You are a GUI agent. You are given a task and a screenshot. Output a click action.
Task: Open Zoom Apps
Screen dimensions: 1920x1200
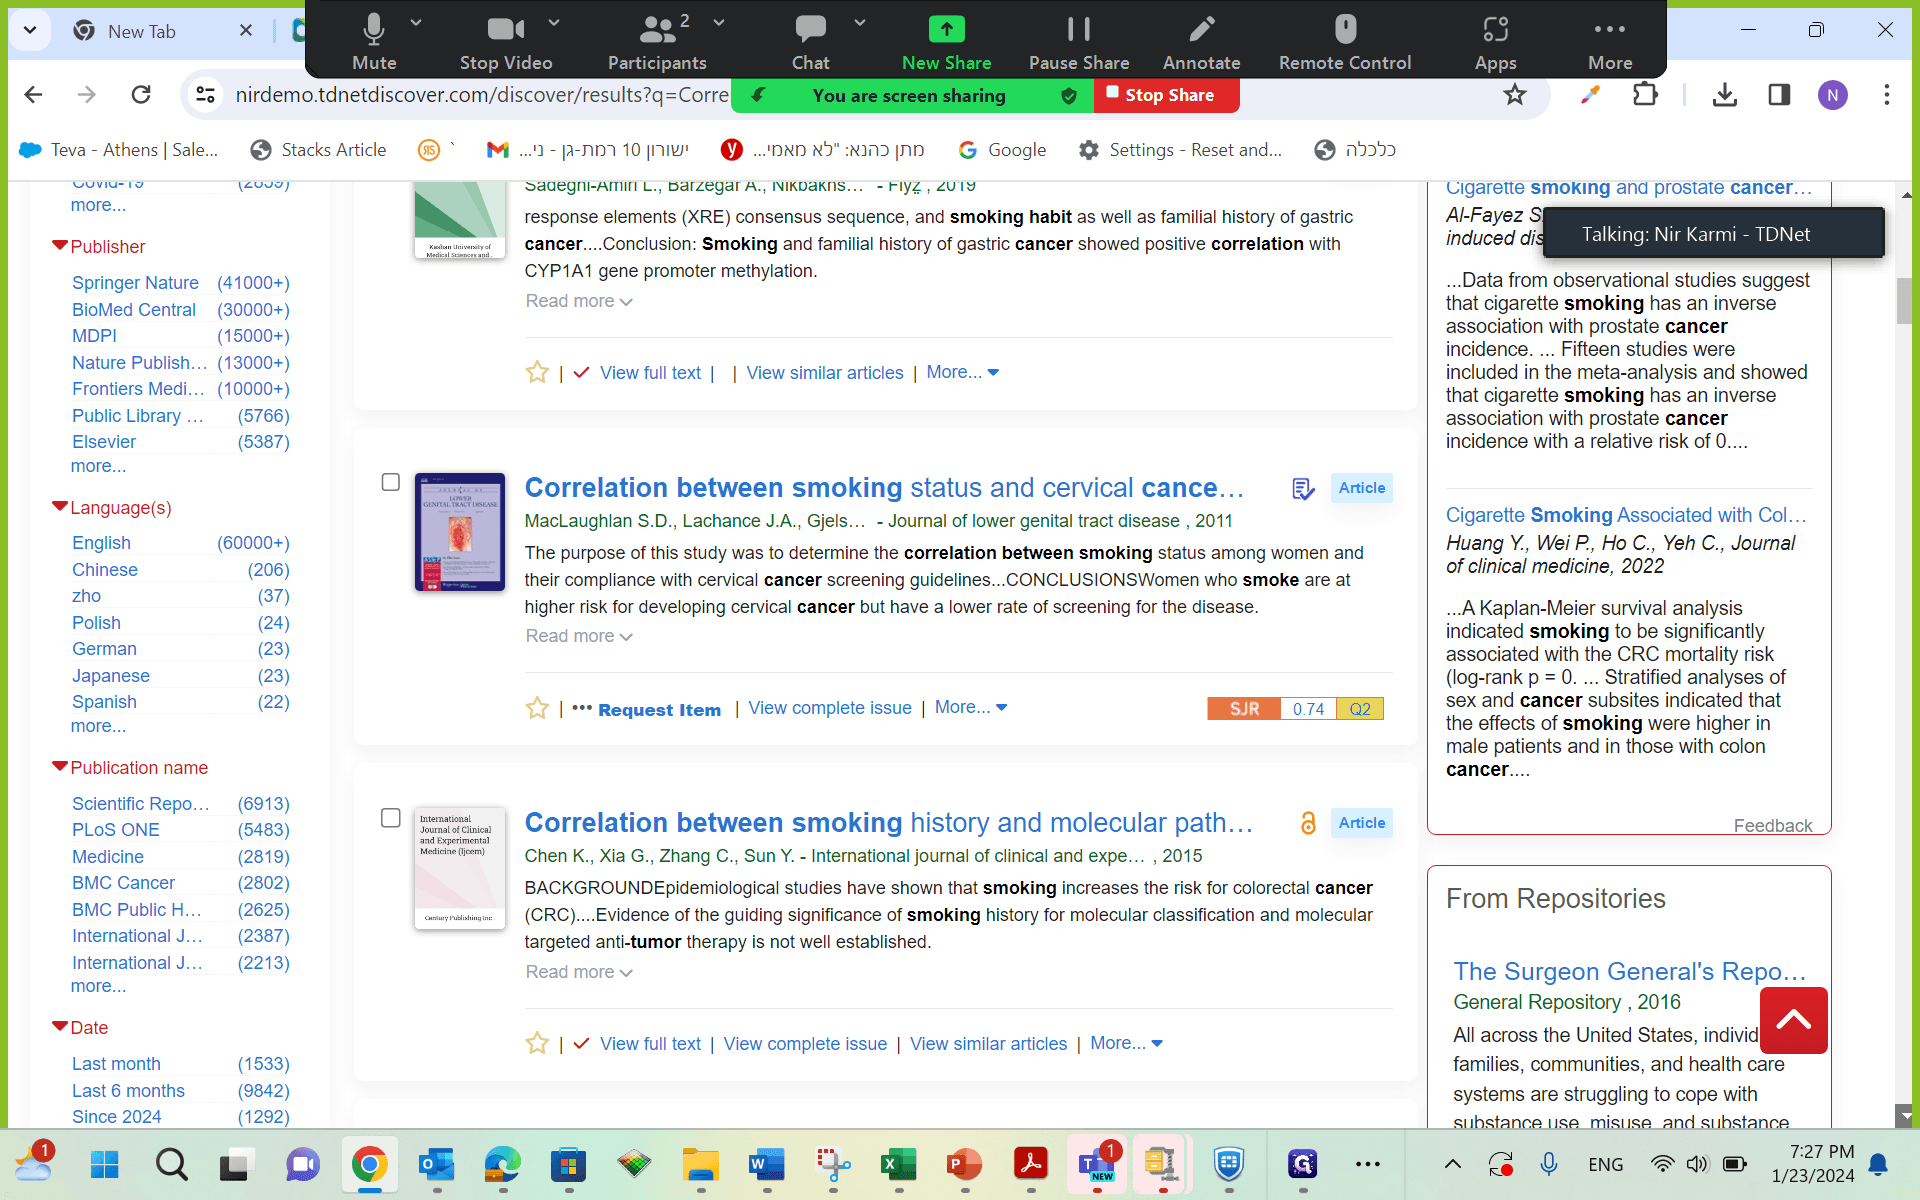point(1495,42)
